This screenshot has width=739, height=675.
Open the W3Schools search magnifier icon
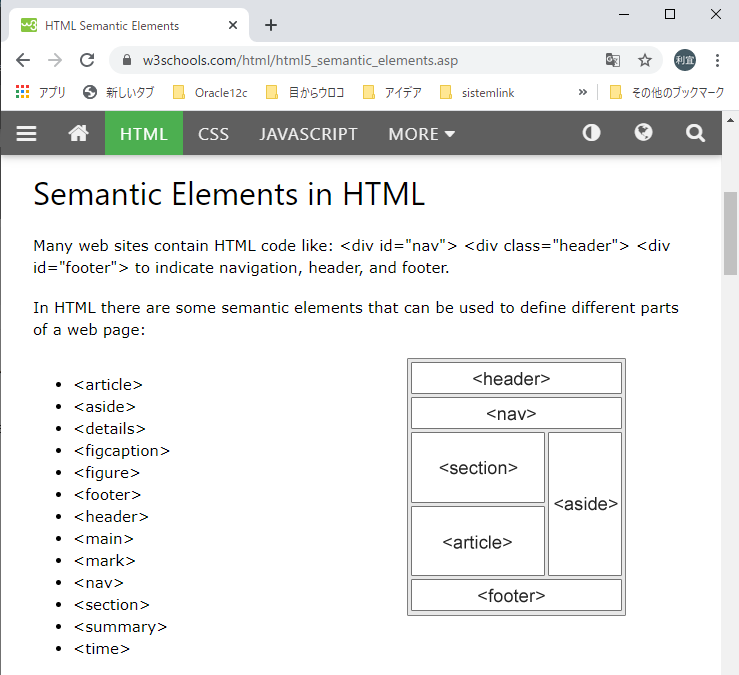tap(695, 133)
